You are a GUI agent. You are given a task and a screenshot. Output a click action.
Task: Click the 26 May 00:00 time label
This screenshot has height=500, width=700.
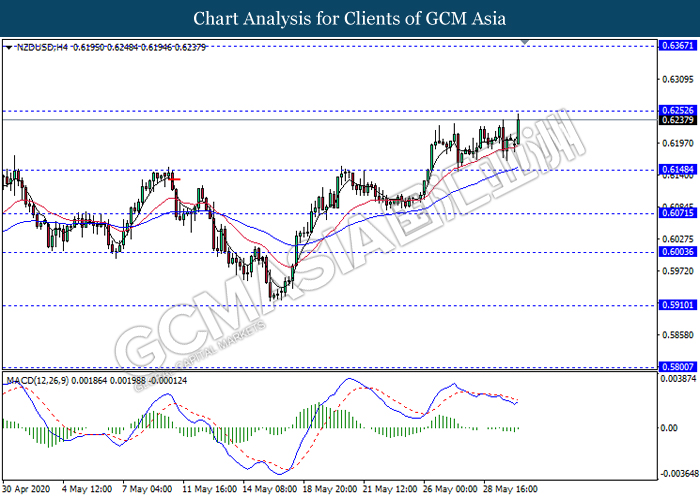point(450,489)
